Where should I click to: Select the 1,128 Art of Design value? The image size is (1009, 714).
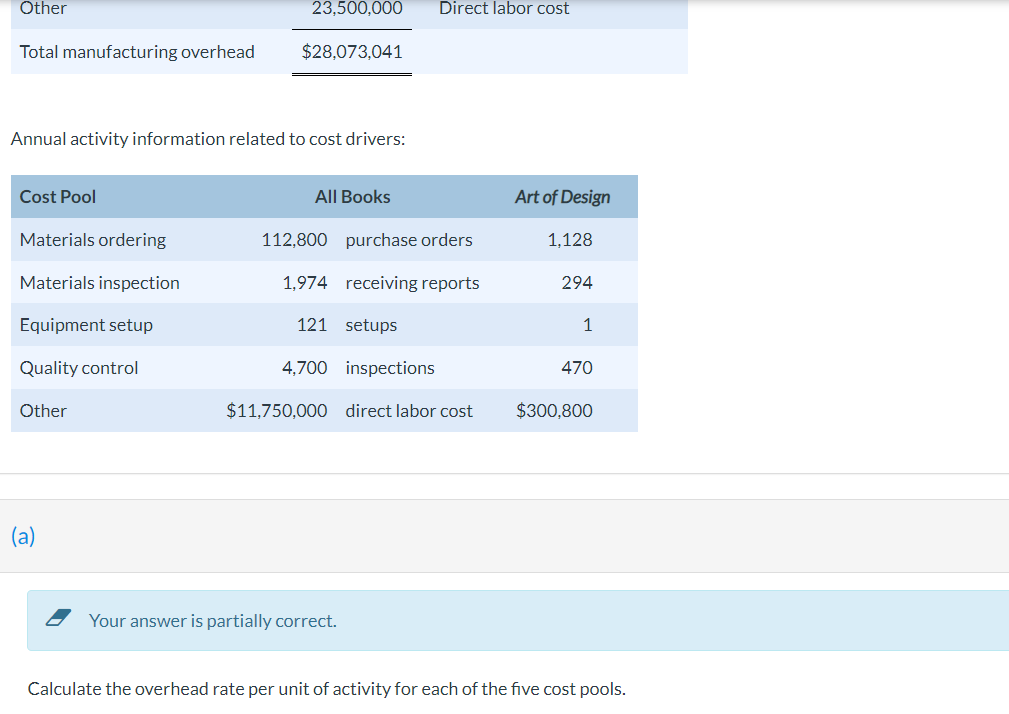click(x=569, y=240)
